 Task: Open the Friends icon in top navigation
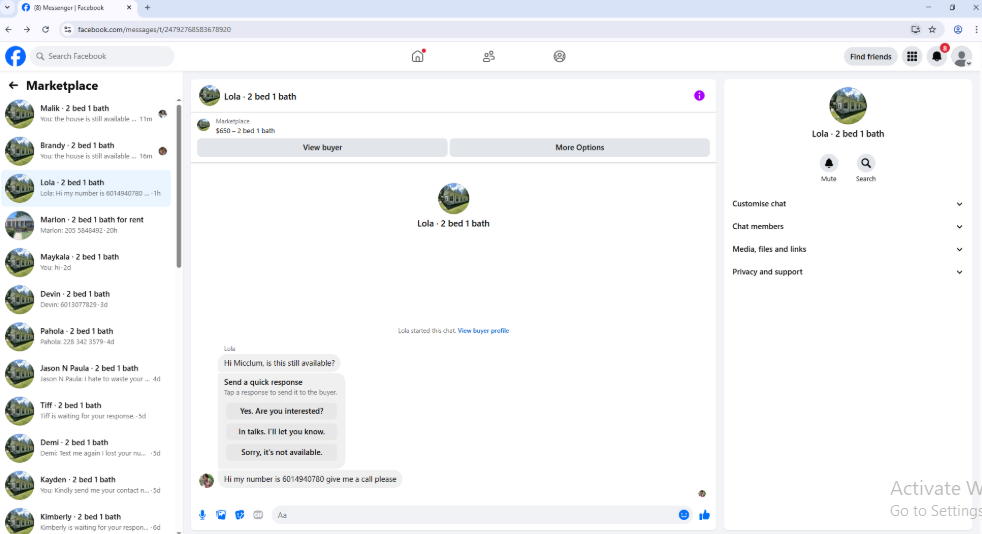coord(488,56)
